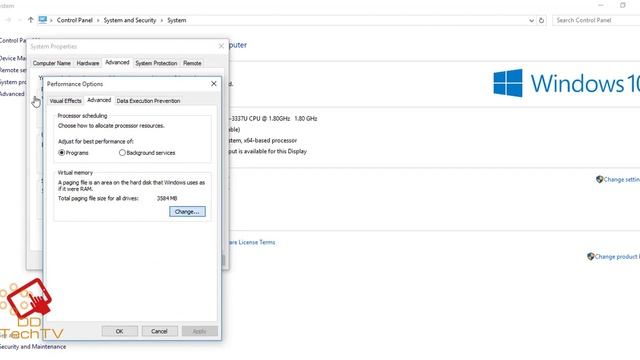640x360 pixels.
Task: Click the shield icon beside Change settings
Action: click(x=599, y=179)
